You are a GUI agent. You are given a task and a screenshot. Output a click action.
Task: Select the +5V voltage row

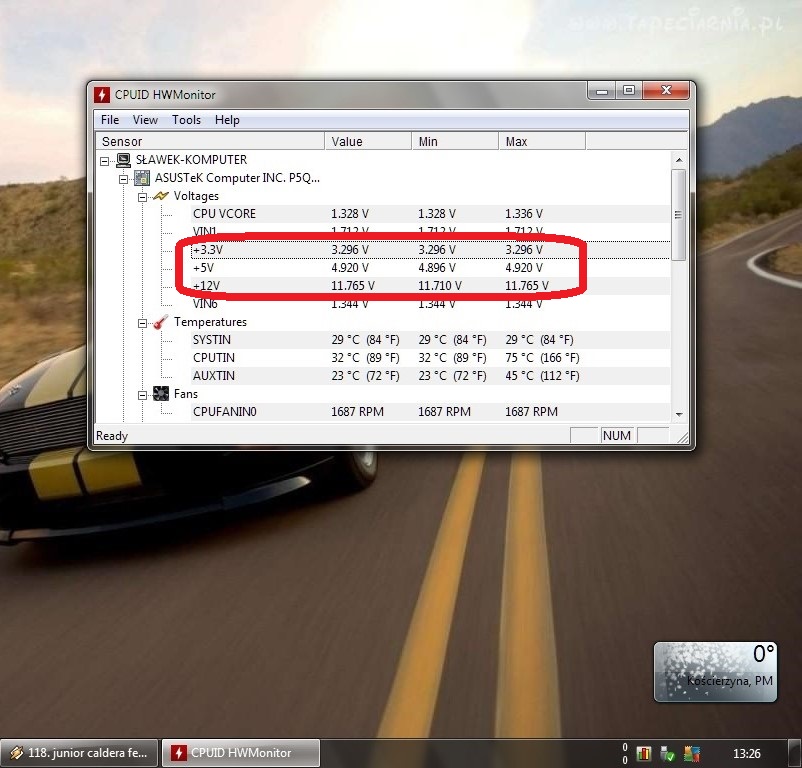(430, 267)
